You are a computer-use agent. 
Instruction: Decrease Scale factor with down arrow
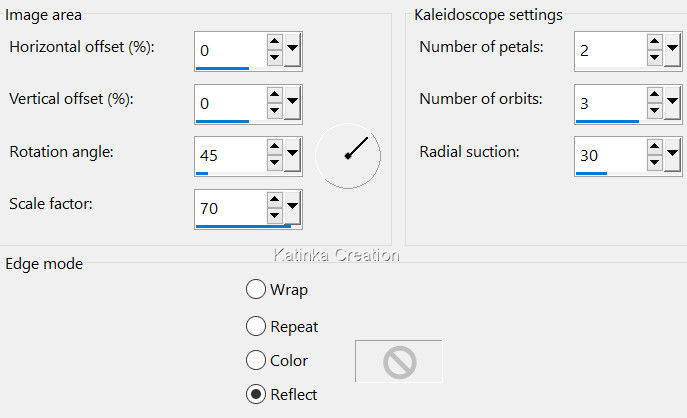(274, 216)
